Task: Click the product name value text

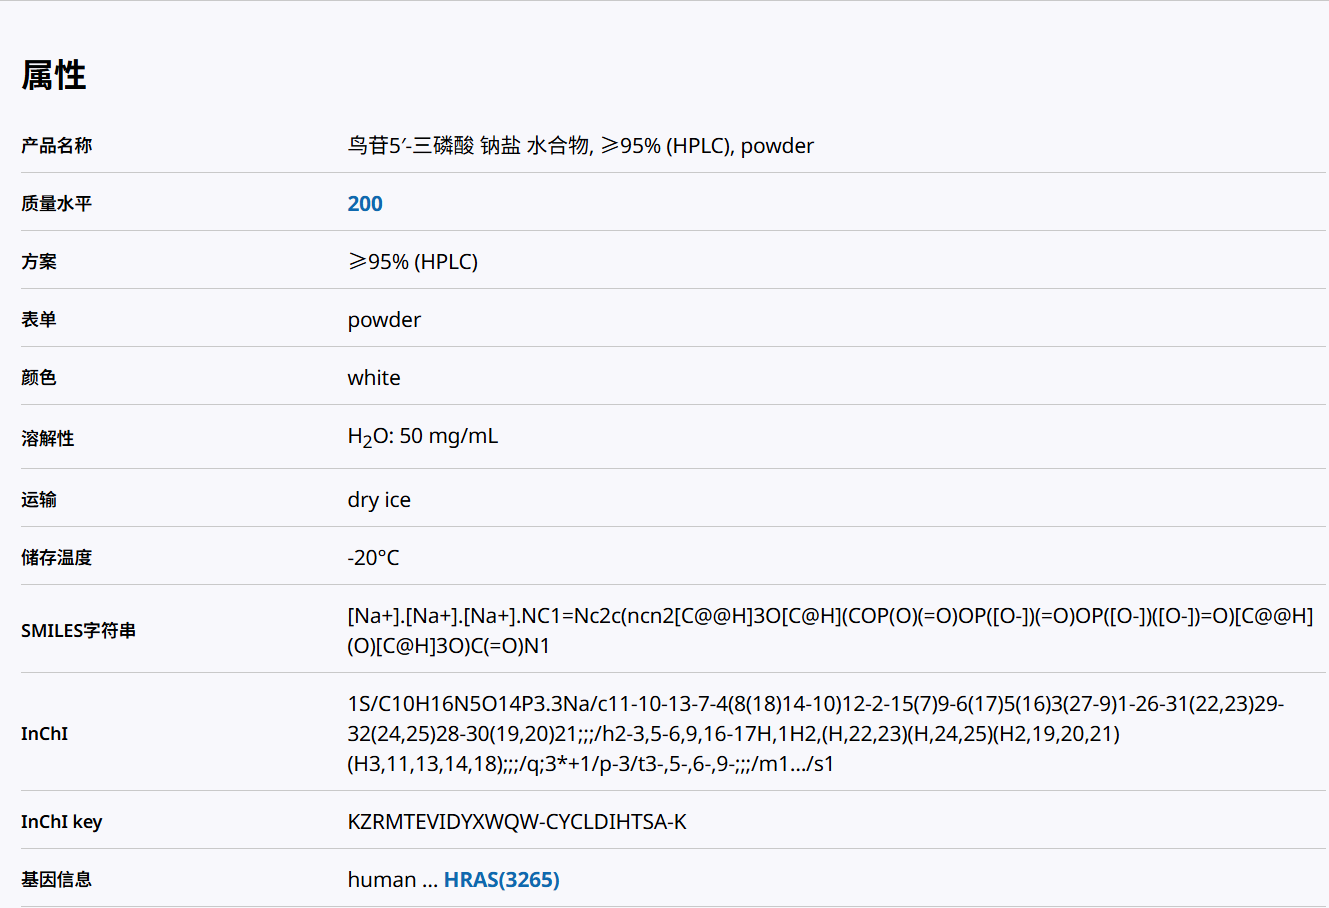Action: click(580, 146)
